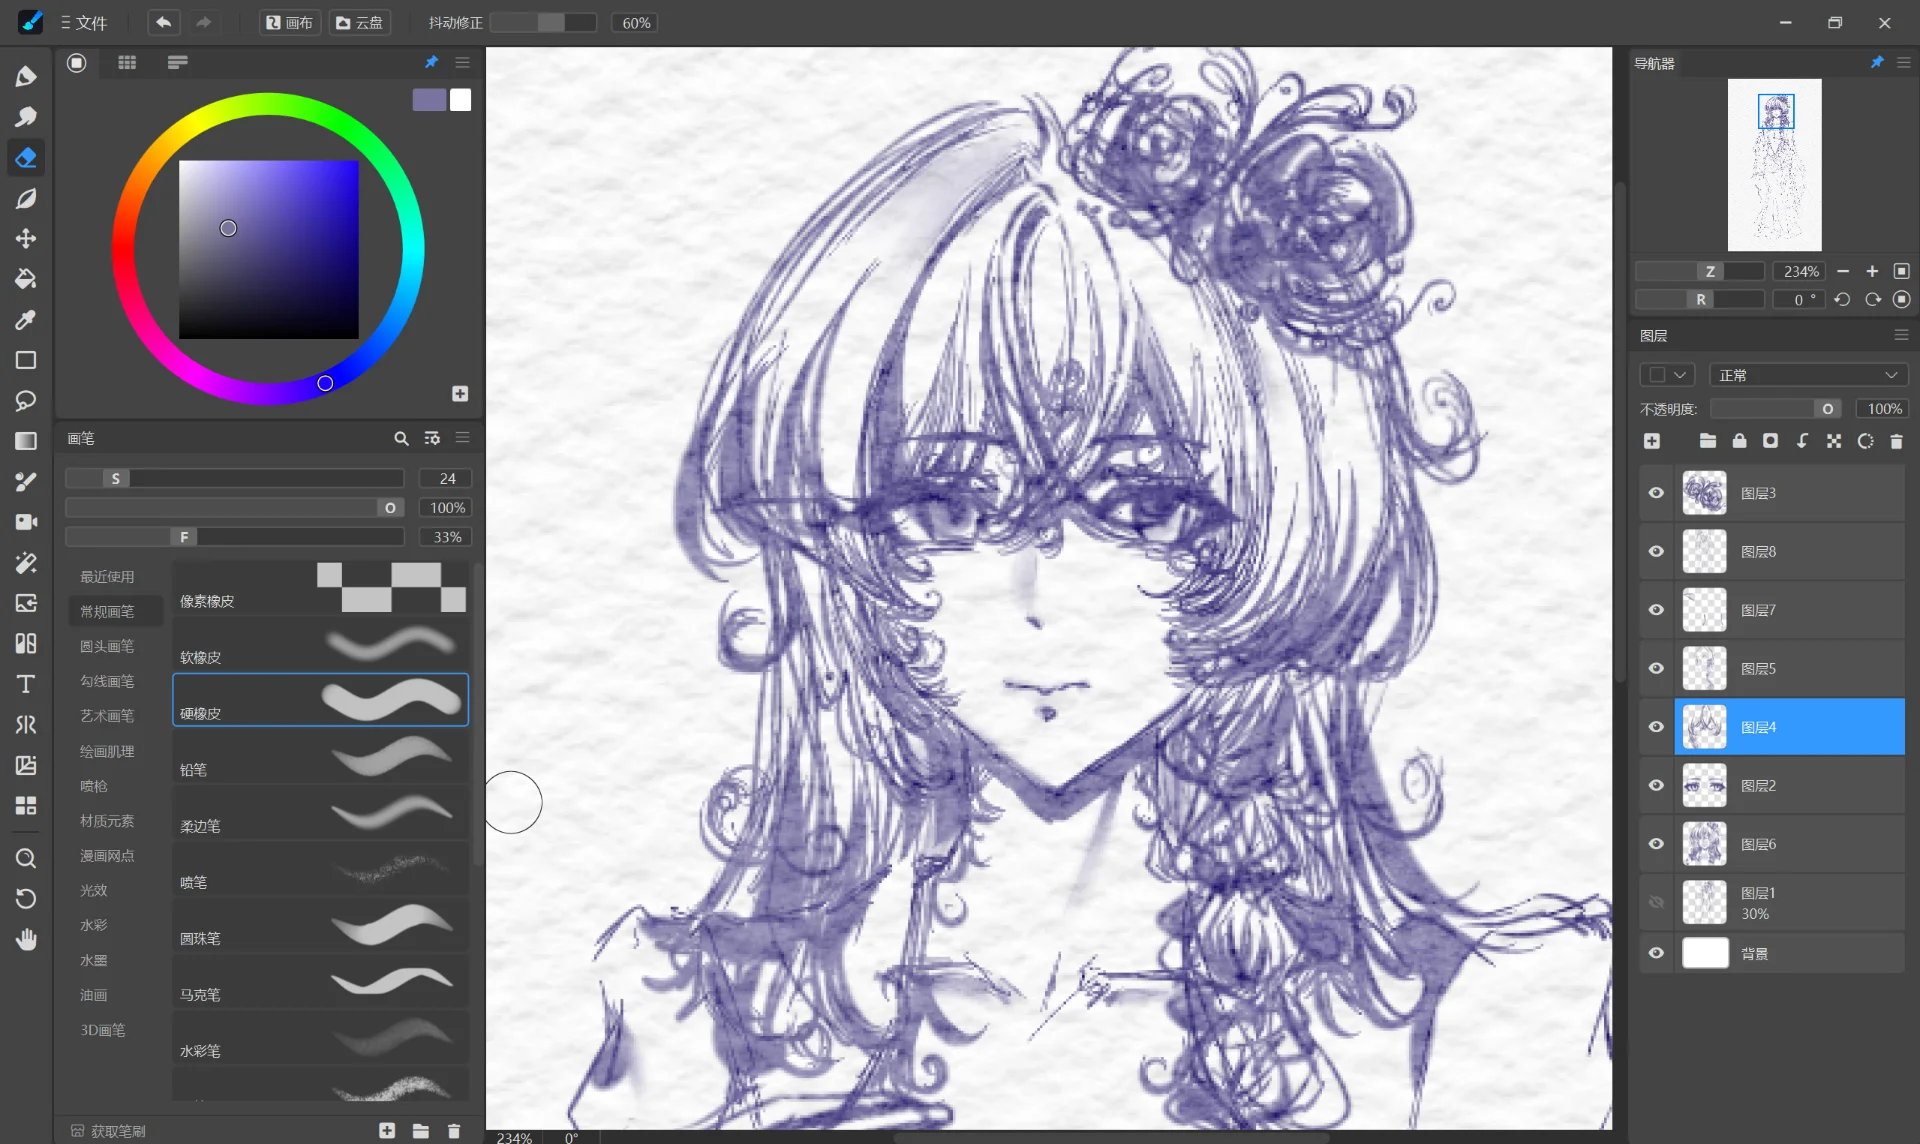Open the color panel options menu
Image resolution: width=1920 pixels, height=1144 pixels.
462,62
